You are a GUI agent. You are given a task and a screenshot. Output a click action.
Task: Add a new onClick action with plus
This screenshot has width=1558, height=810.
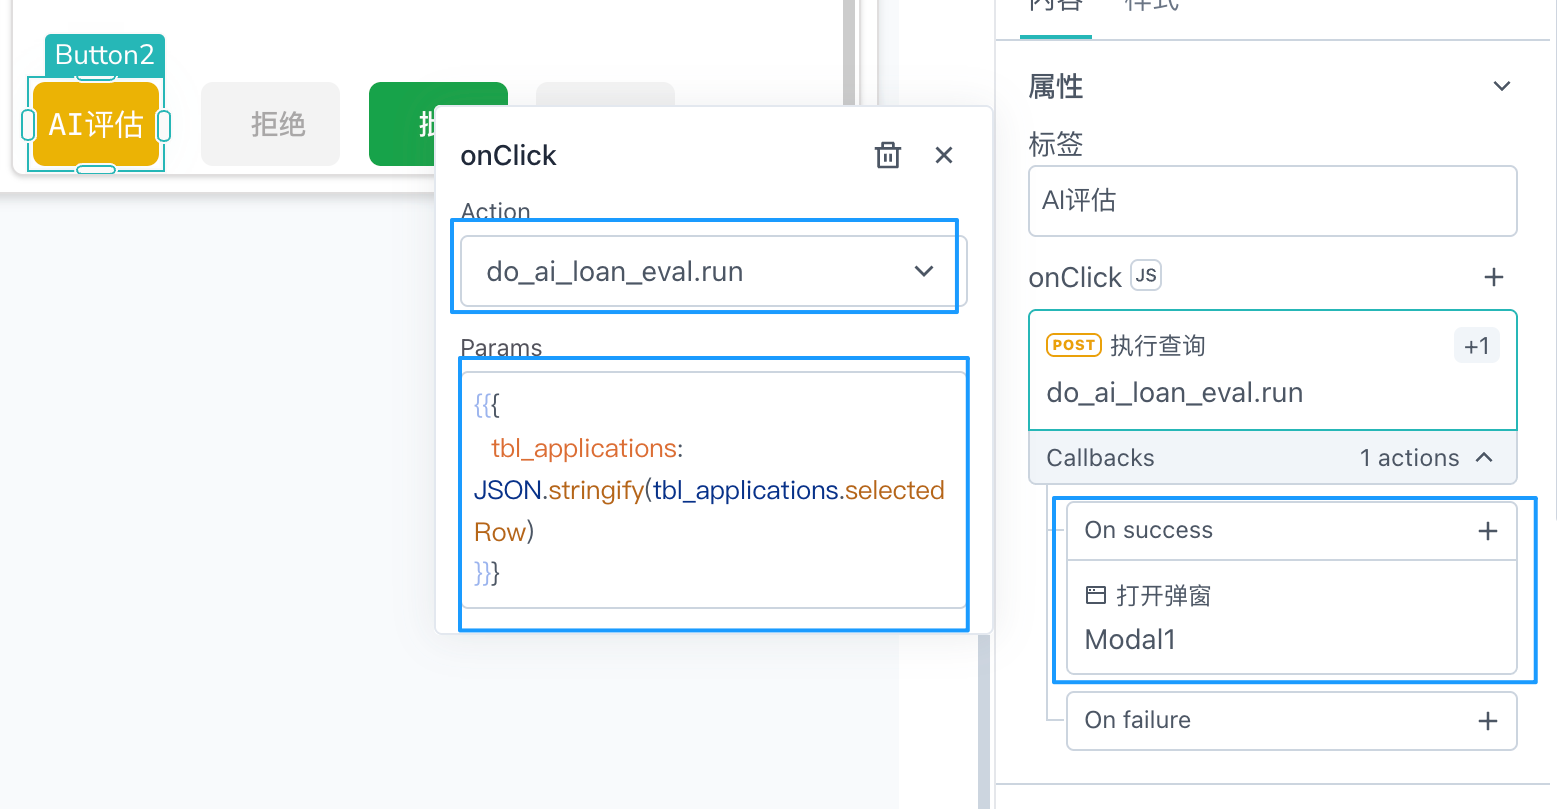point(1493,277)
